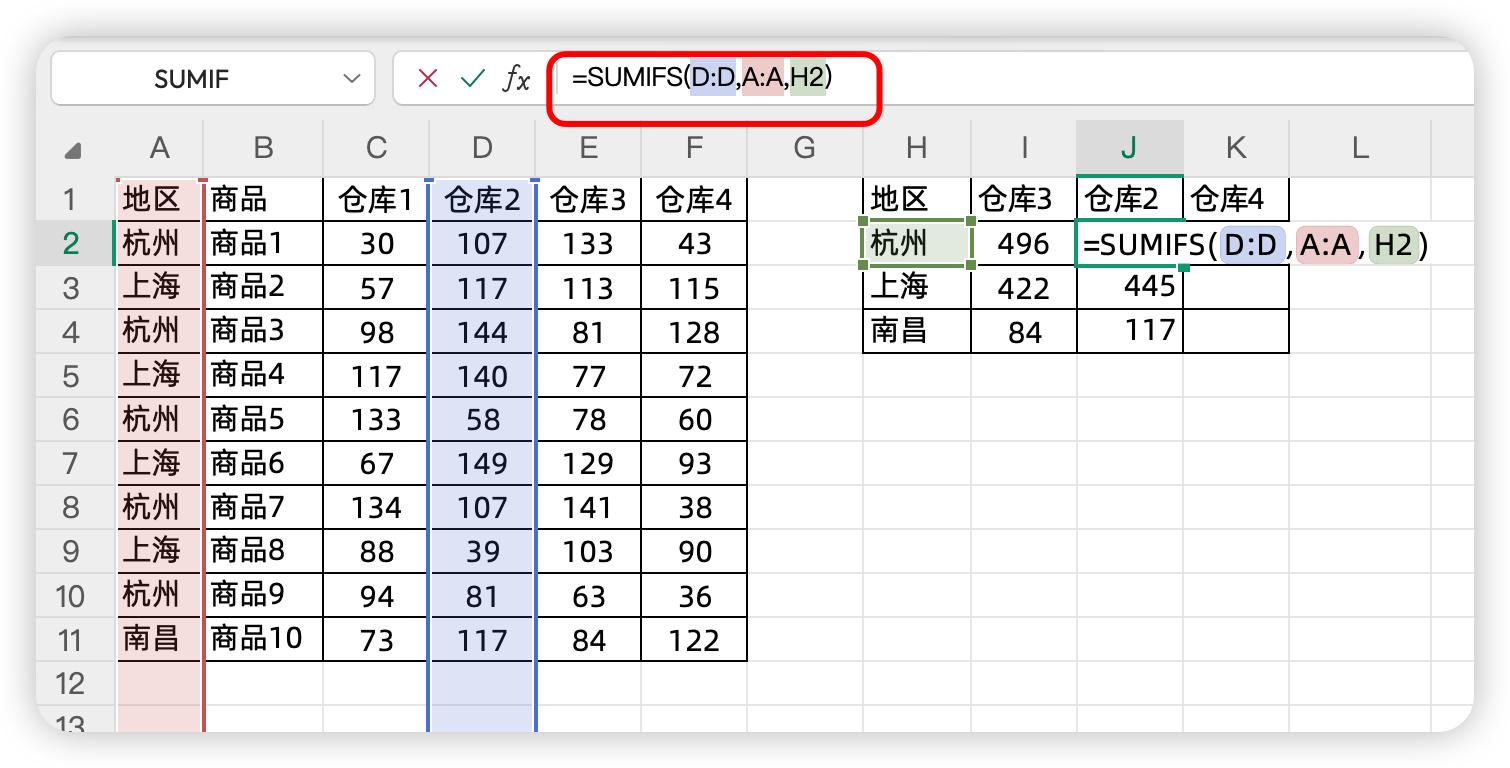Select the cell with value 115
This screenshot has width=1510, height=768.
[x=694, y=288]
